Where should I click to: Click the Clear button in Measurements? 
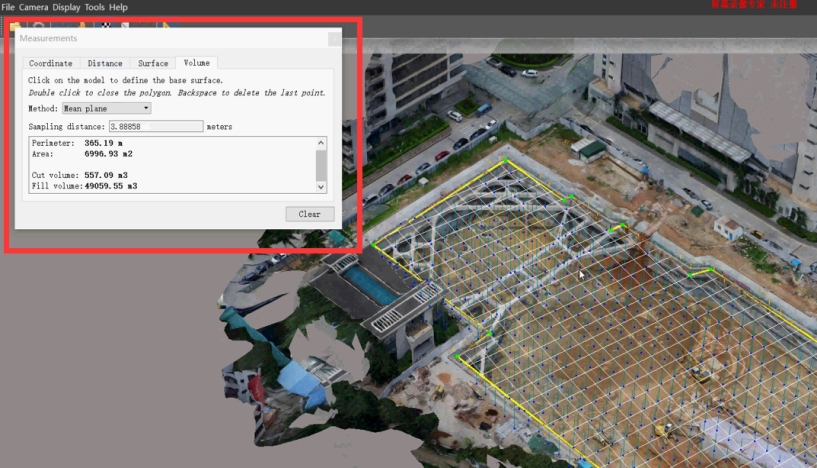(x=310, y=214)
